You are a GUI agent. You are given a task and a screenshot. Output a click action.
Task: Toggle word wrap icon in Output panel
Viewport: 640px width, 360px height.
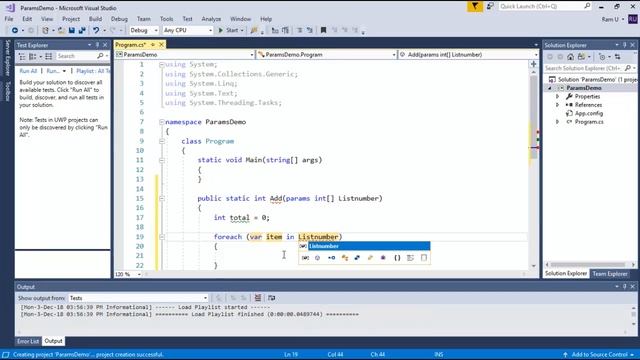tap(271, 298)
